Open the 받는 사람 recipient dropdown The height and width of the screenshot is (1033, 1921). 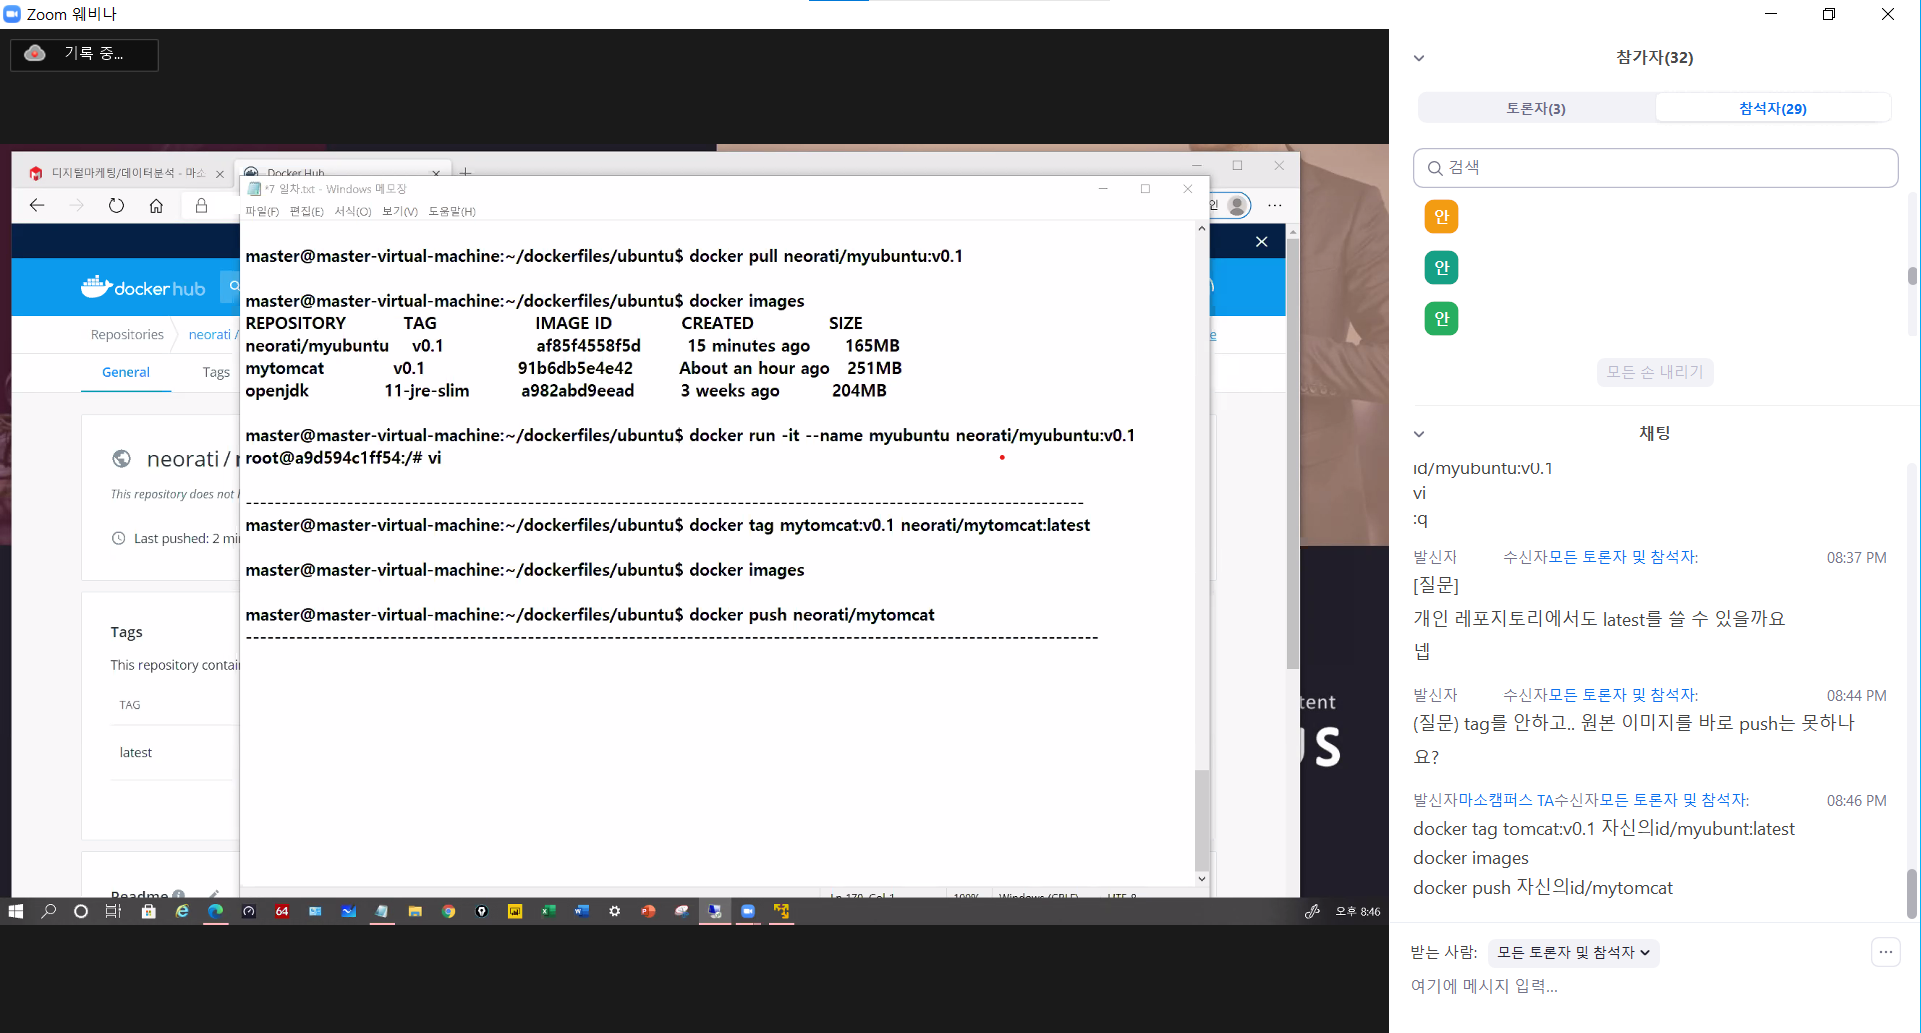(x=1573, y=953)
